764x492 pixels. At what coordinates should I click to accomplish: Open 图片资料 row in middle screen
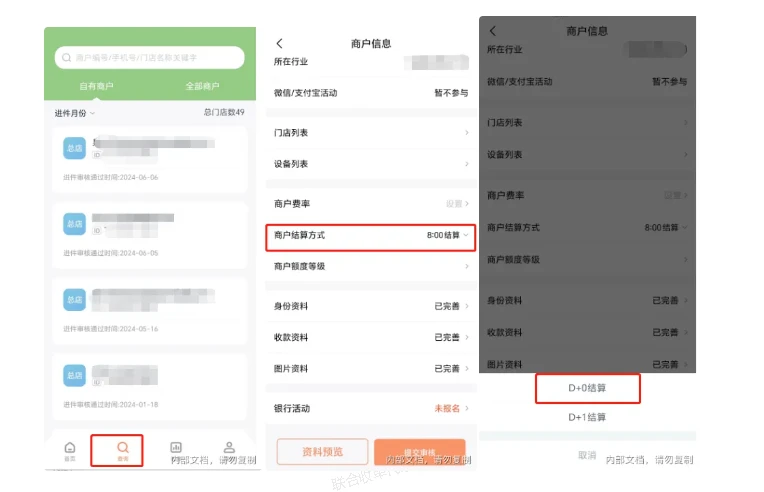371,369
